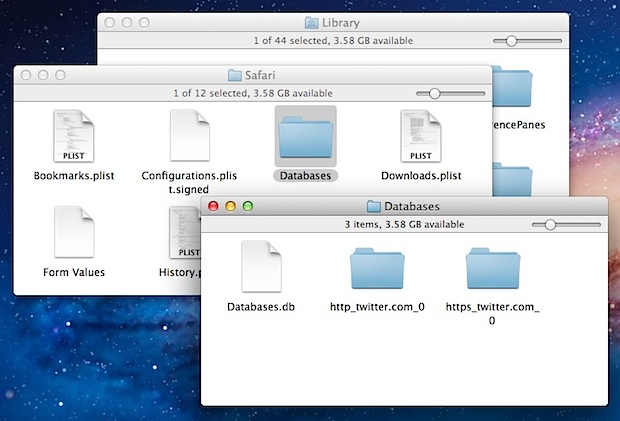Open the Databases folder icon in Safari window
Screen dimensions: 620x421
pos(306,136)
